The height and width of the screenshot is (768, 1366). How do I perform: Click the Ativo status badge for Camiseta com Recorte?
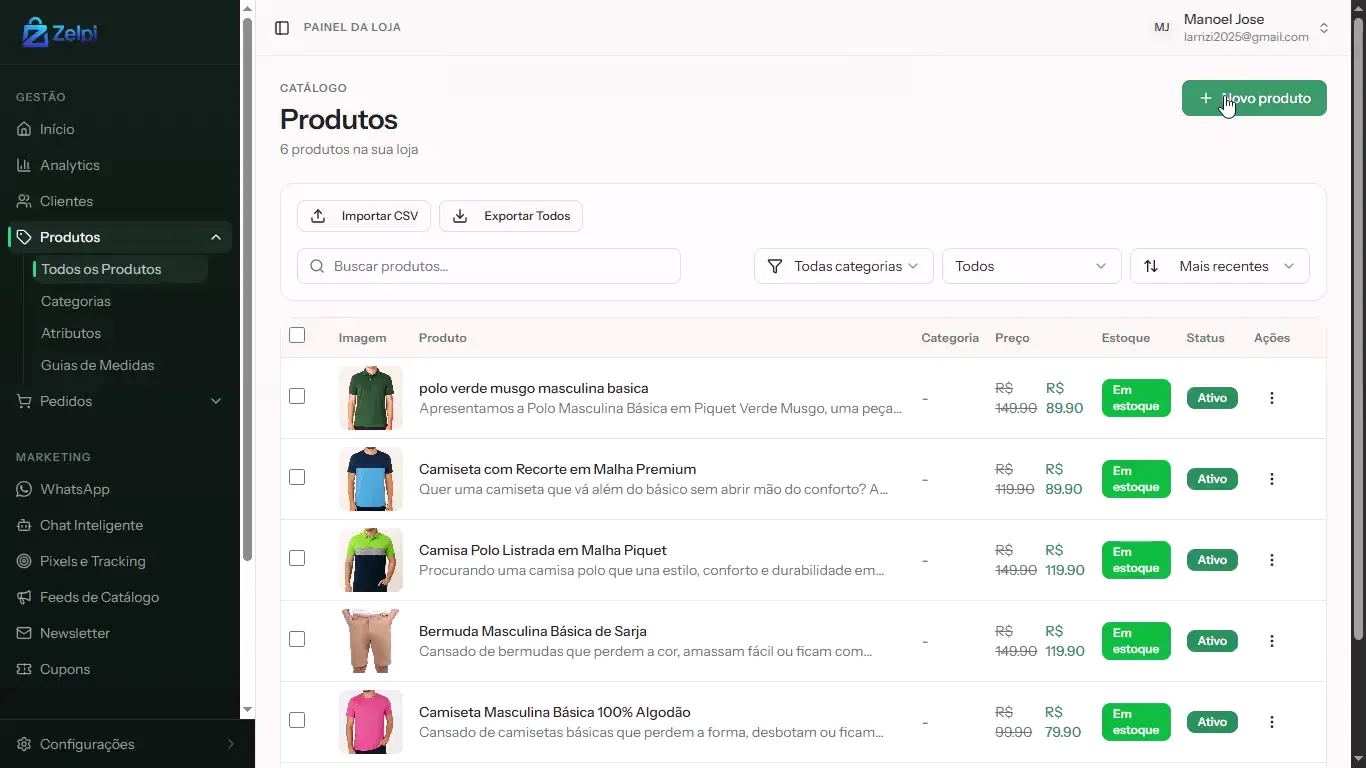click(x=1212, y=479)
